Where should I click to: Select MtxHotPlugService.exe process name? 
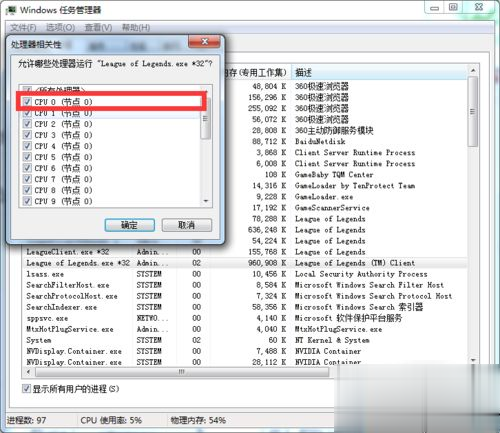70,329
